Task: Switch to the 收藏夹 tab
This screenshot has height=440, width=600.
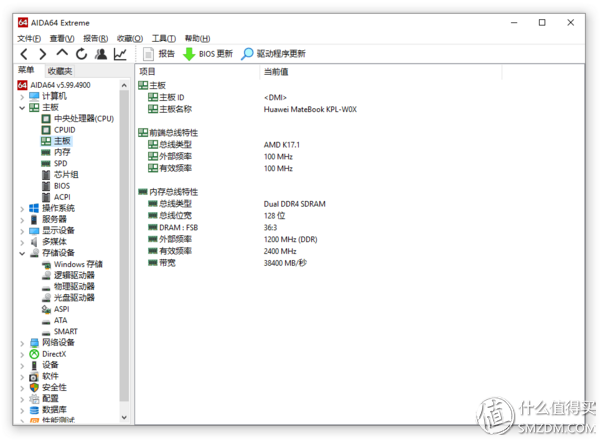Action: (x=60, y=71)
